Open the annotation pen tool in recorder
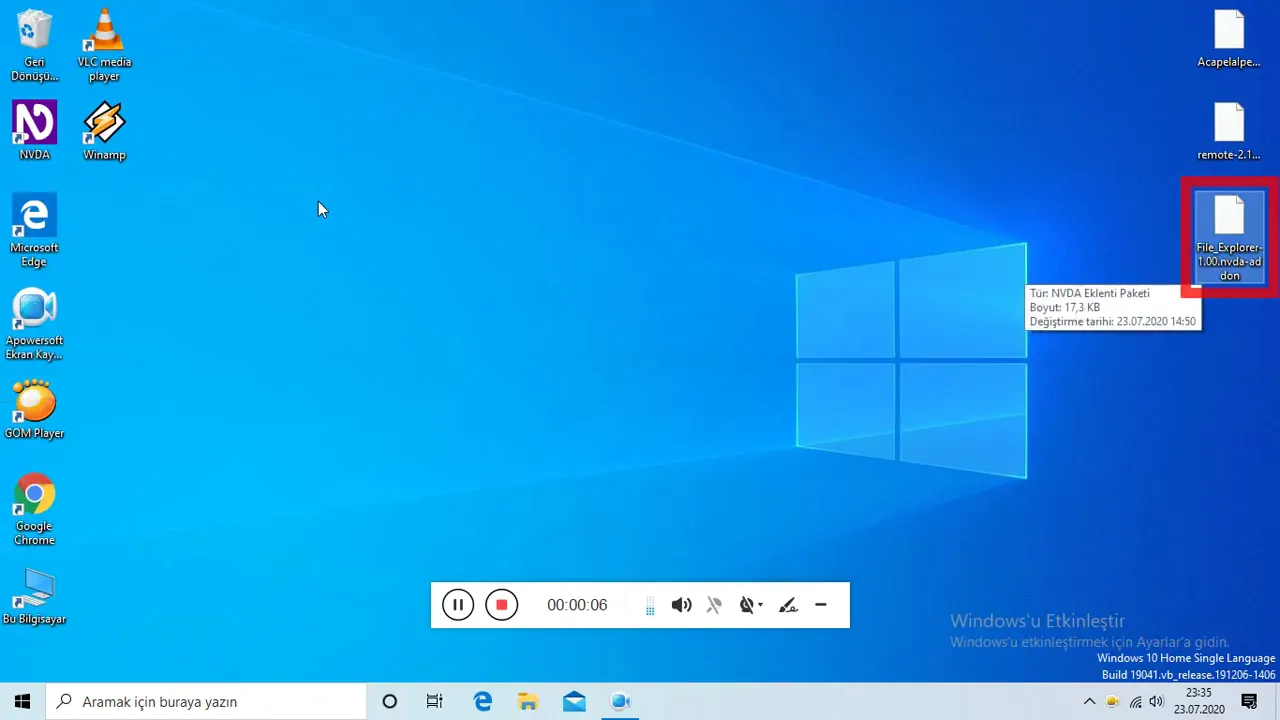1280x720 pixels. (x=788, y=605)
